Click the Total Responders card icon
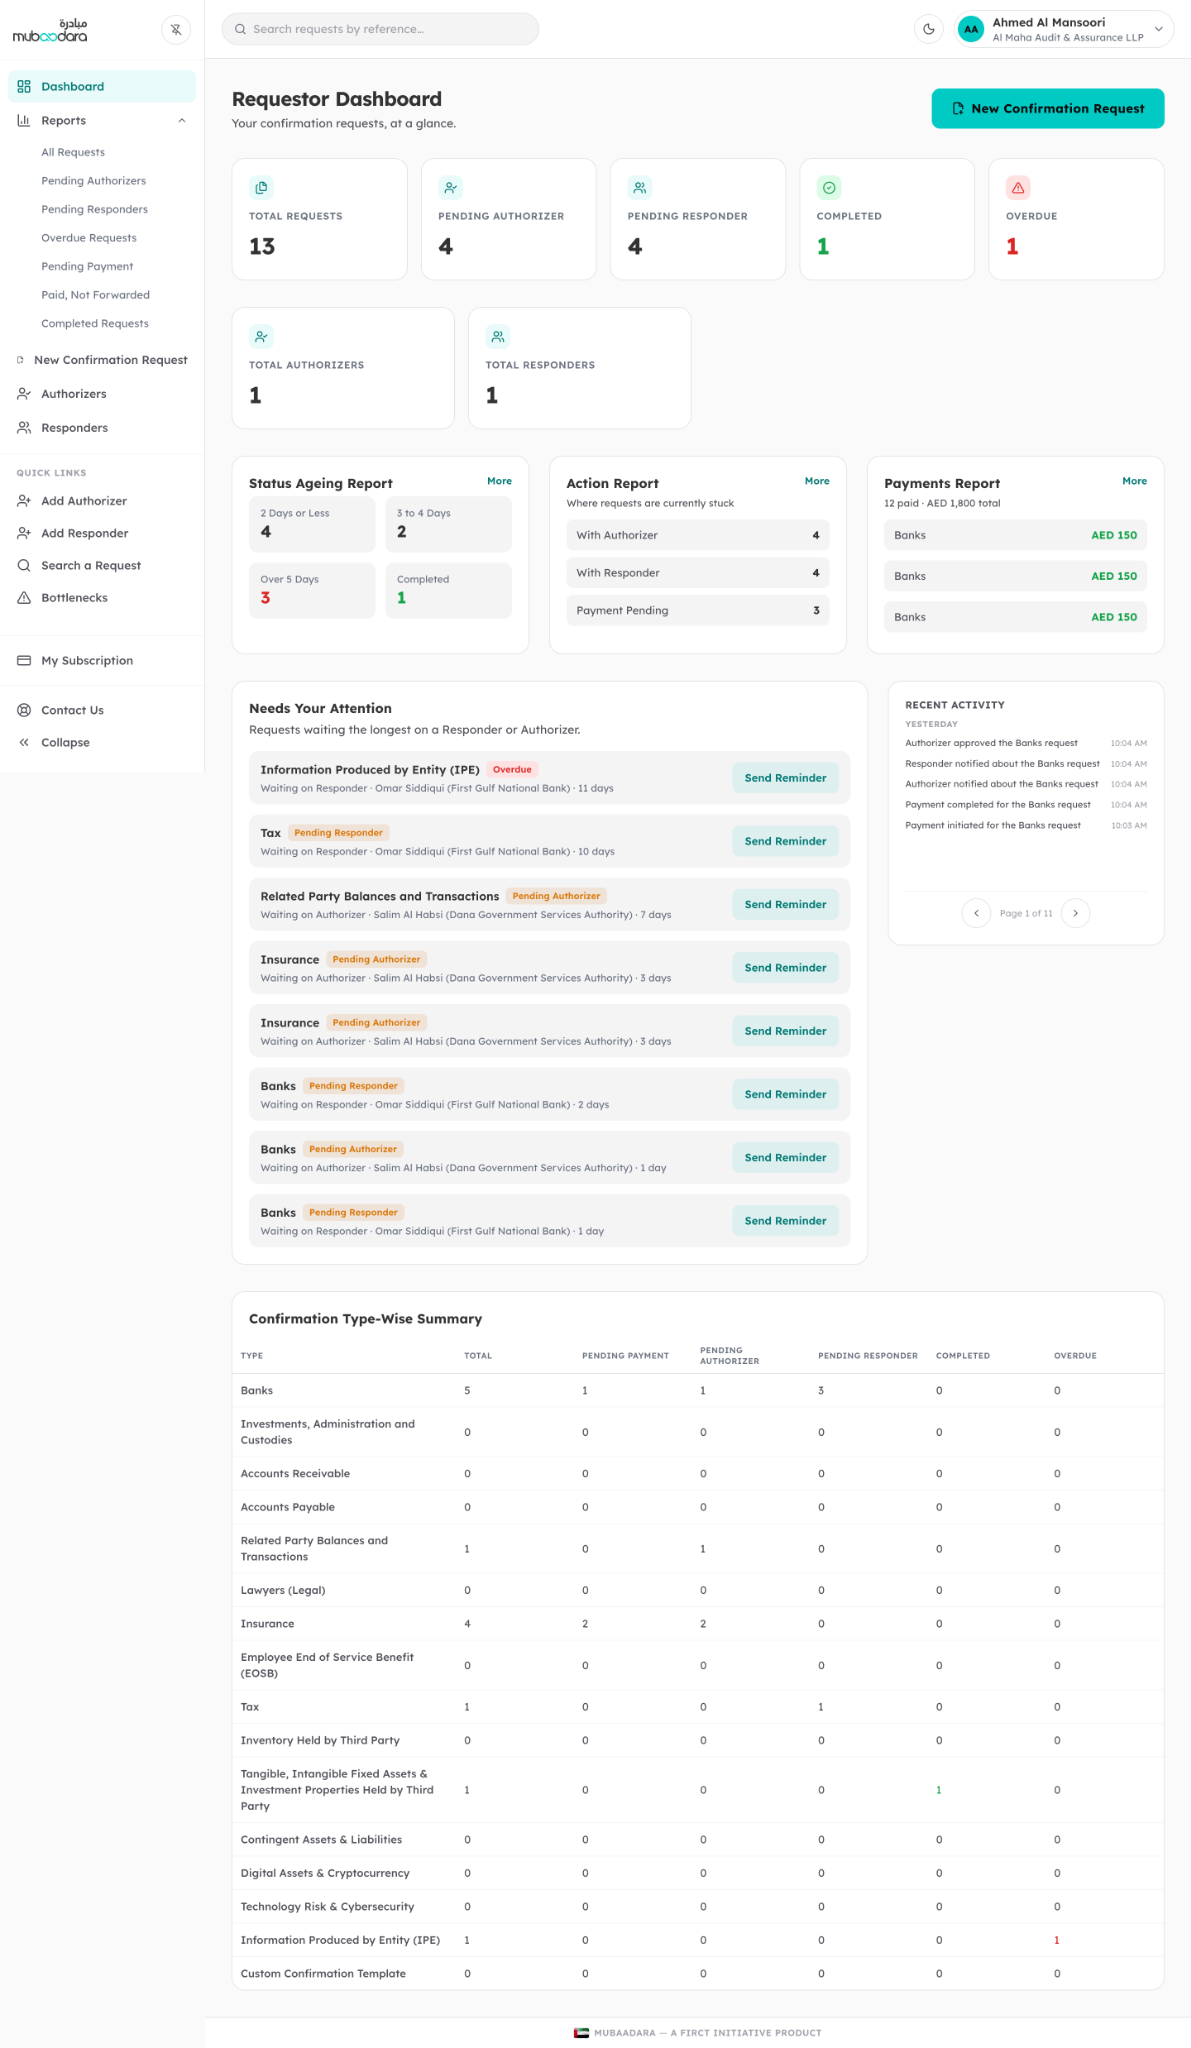This screenshot has width=1191, height=2048. pos(498,336)
